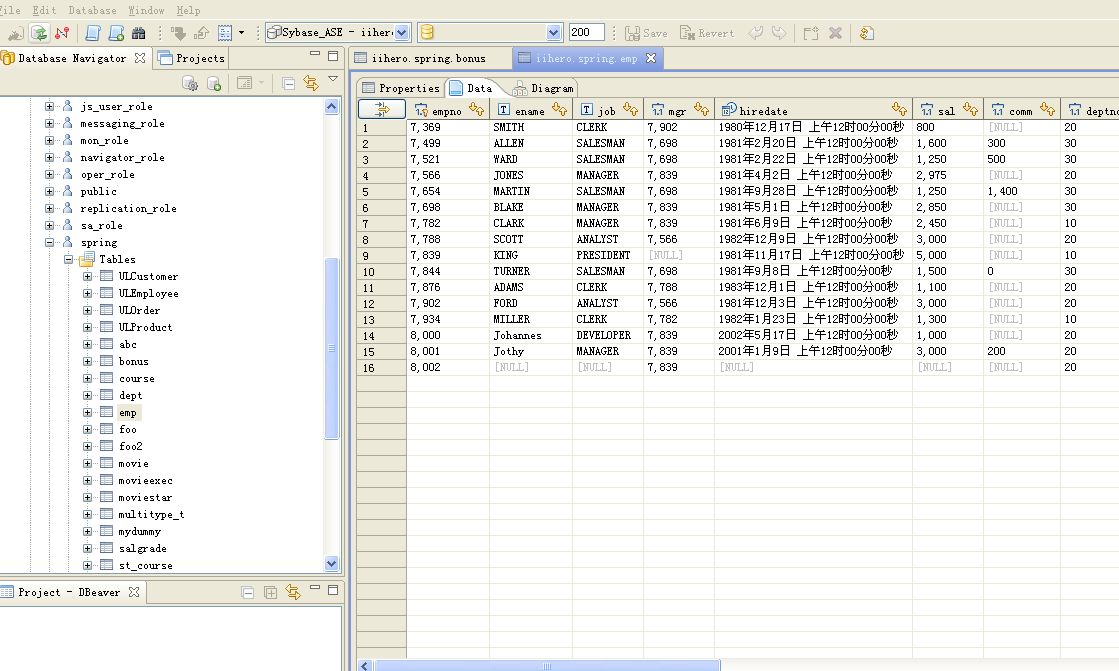1119x671 pixels.
Task: Open the Sybase_ASE connection dropdown
Action: (x=402, y=33)
